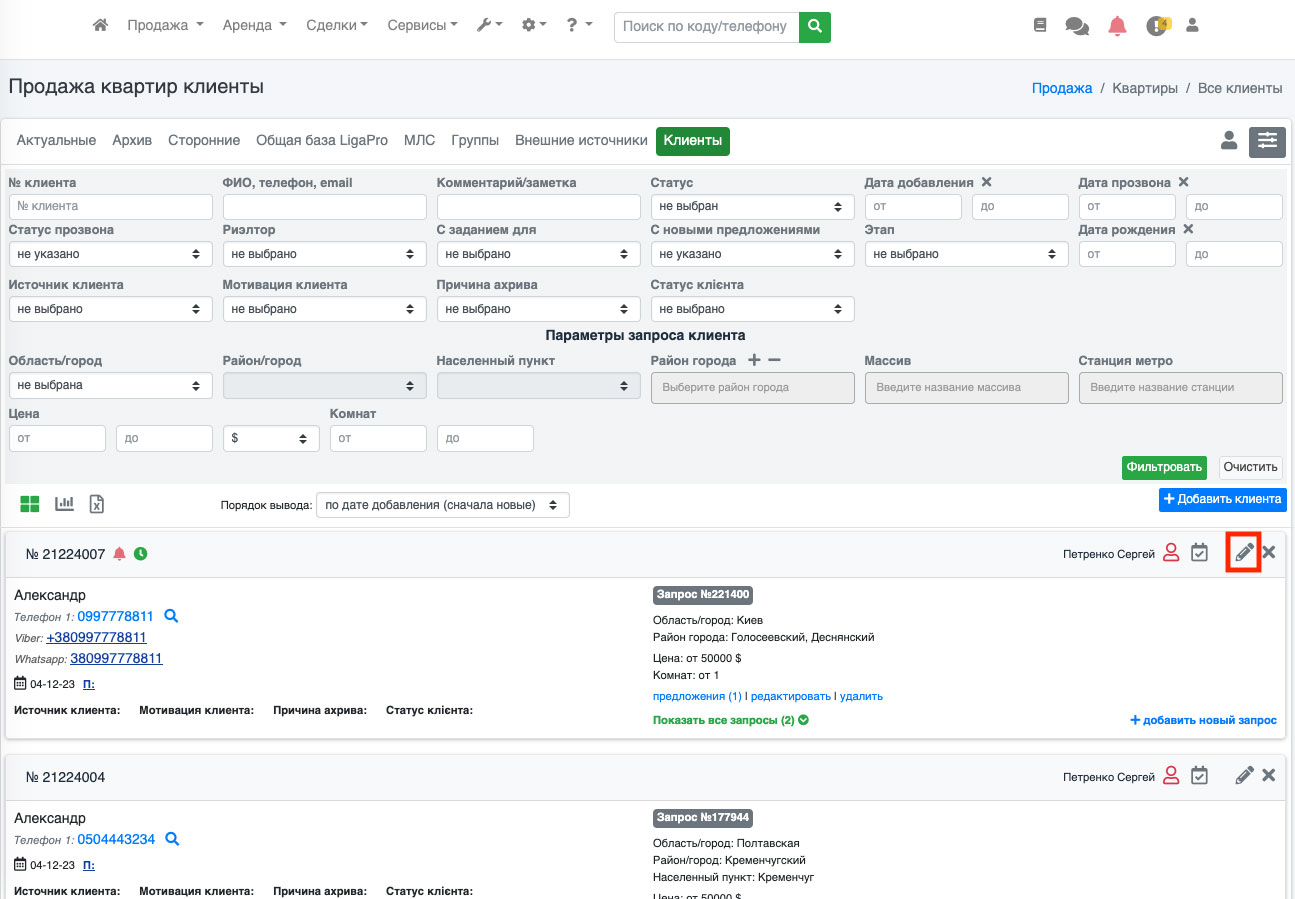
Task: Open the chat messages icon
Action: point(1077,26)
